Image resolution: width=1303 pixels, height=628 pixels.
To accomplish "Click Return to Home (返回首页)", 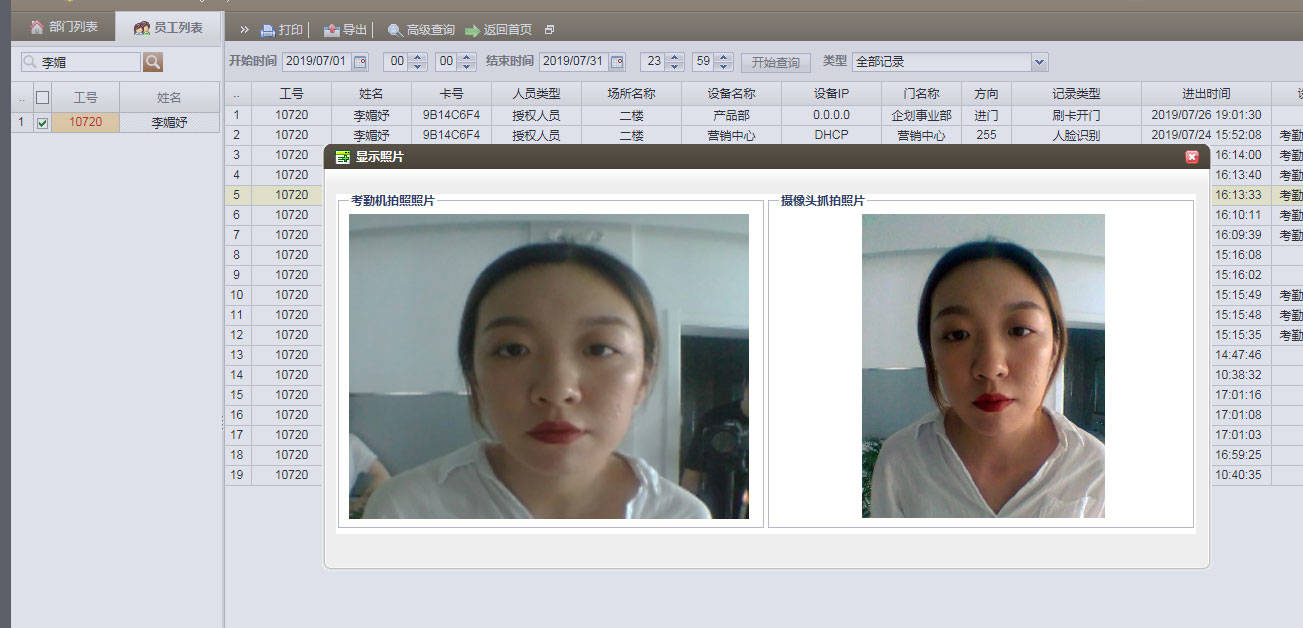I will point(498,30).
